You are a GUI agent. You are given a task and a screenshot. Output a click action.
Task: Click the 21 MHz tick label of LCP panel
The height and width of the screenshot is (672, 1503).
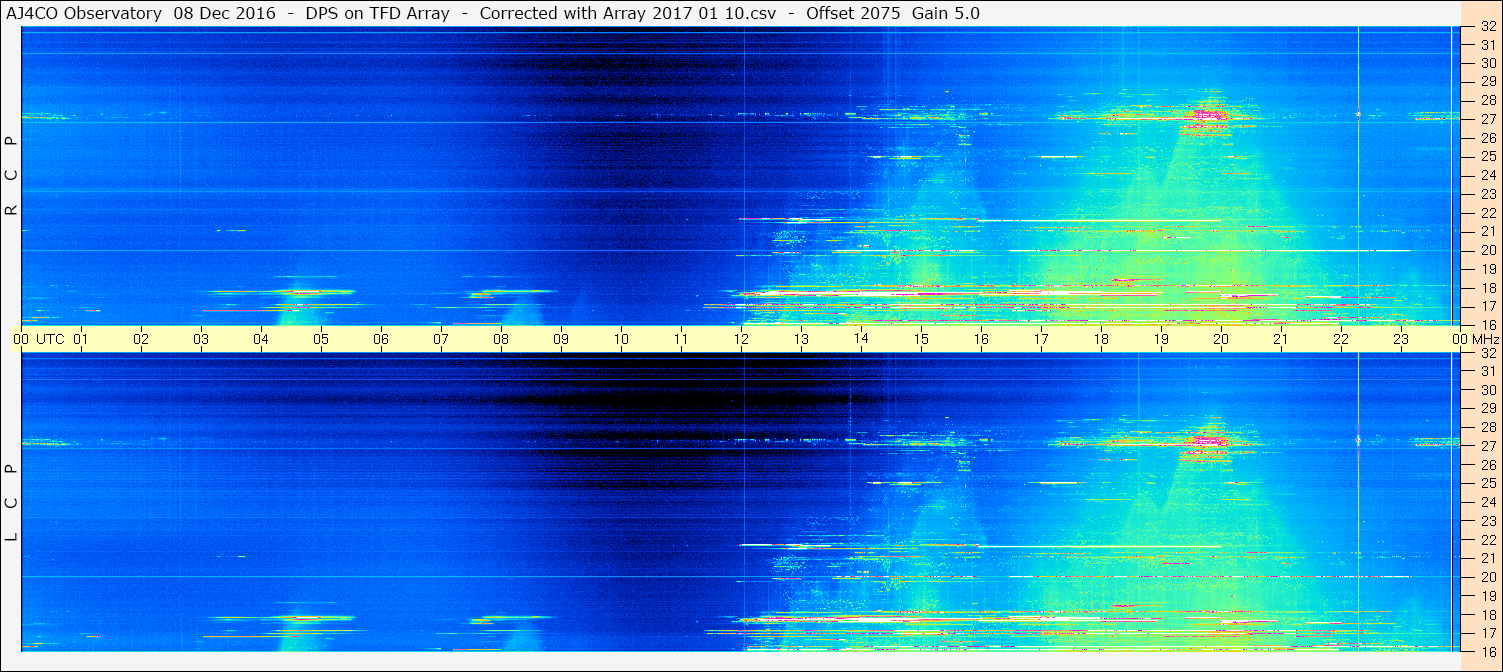click(1488, 558)
